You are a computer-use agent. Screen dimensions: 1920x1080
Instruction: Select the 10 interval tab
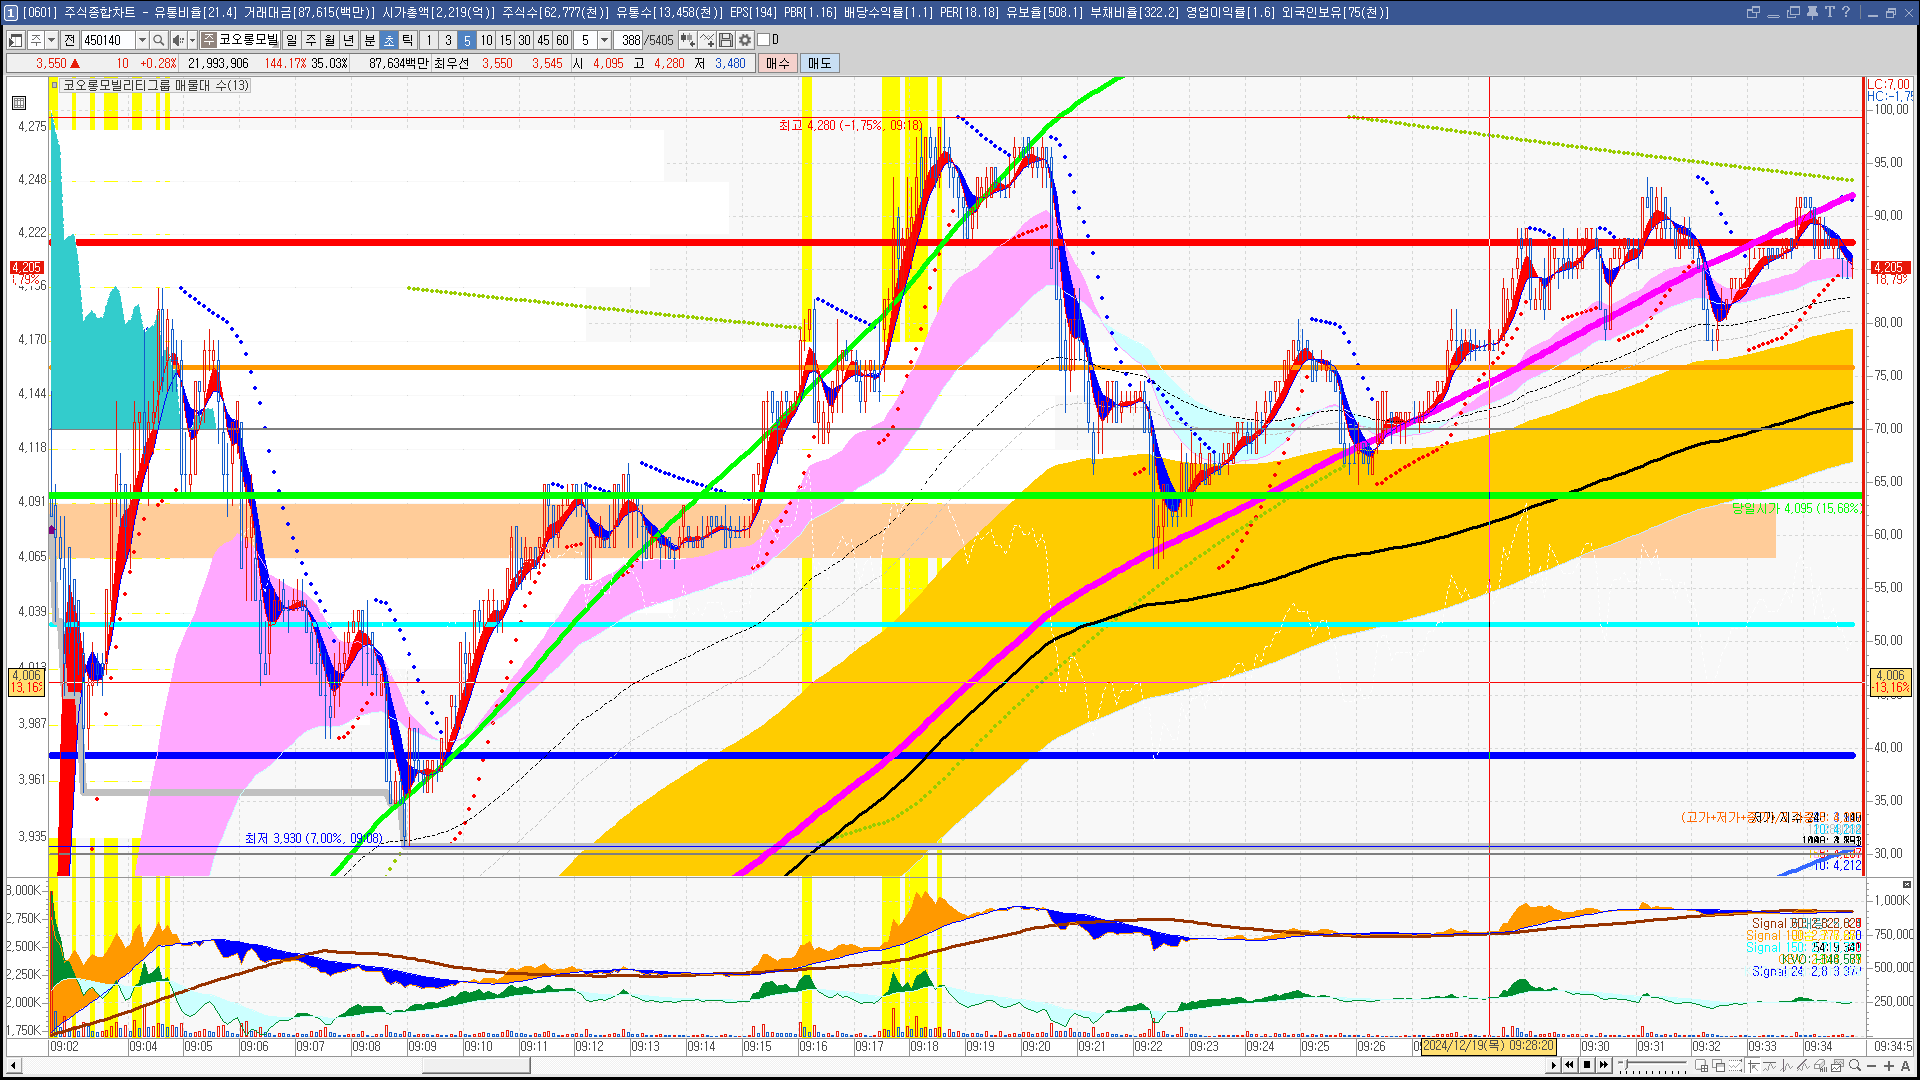pyautogui.click(x=486, y=40)
